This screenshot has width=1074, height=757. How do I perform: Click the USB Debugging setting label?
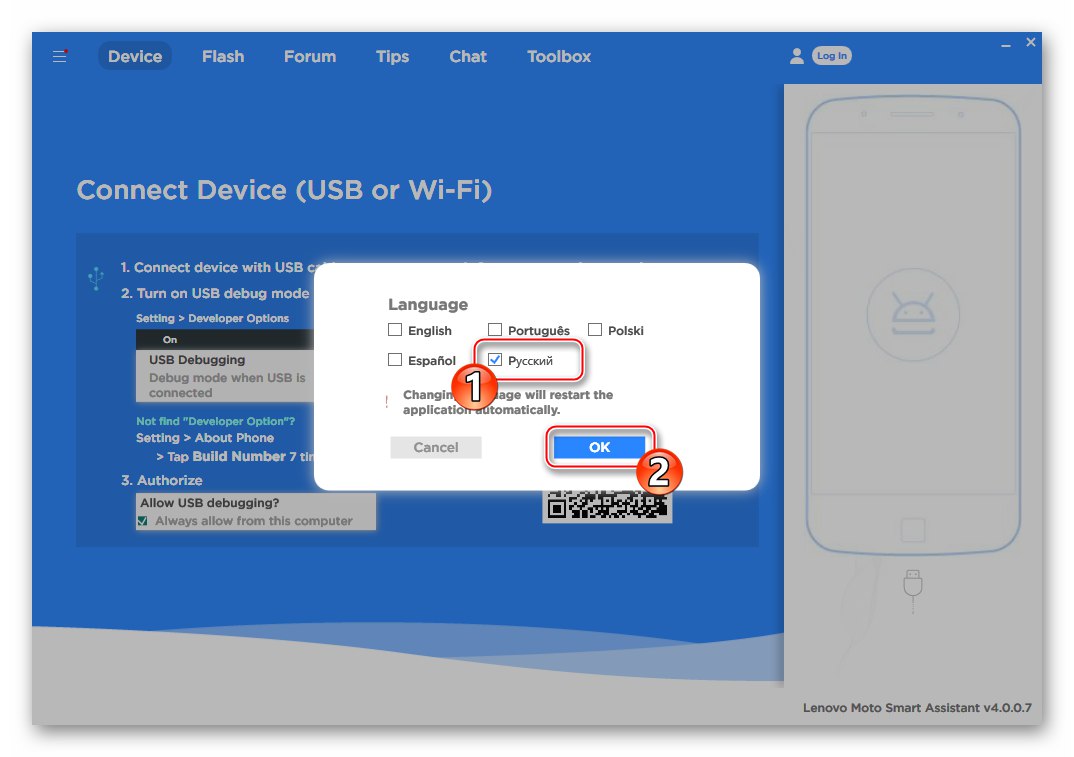pyautogui.click(x=197, y=360)
